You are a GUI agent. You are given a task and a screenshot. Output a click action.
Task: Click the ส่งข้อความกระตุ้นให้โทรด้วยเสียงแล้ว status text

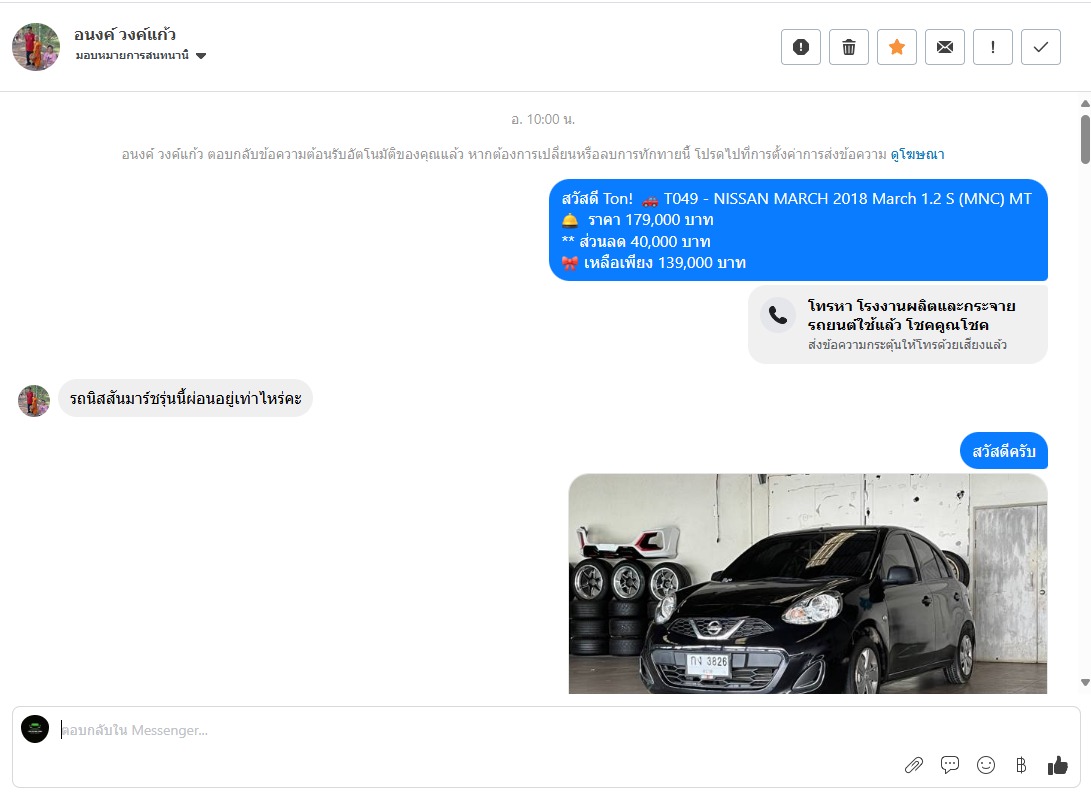(907, 345)
